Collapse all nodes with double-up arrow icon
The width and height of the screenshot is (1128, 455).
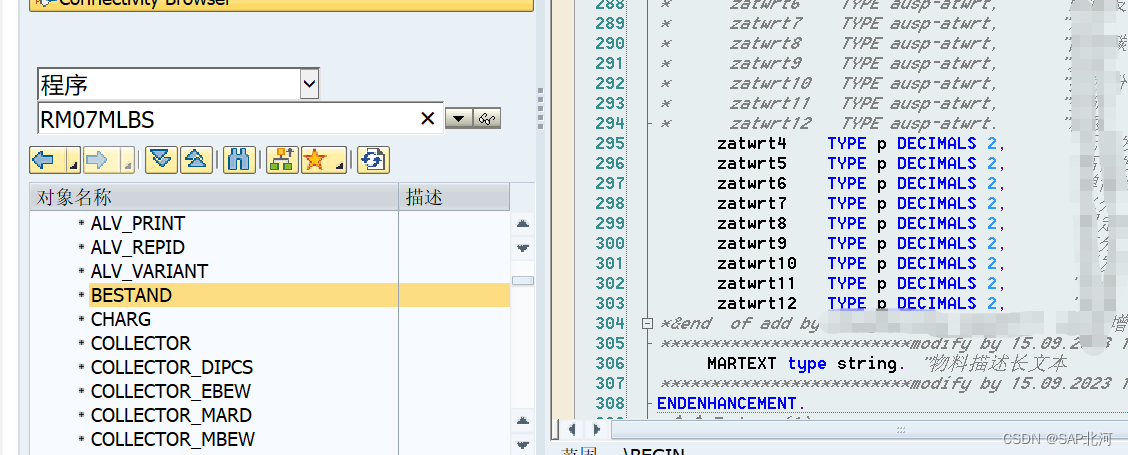196,160
